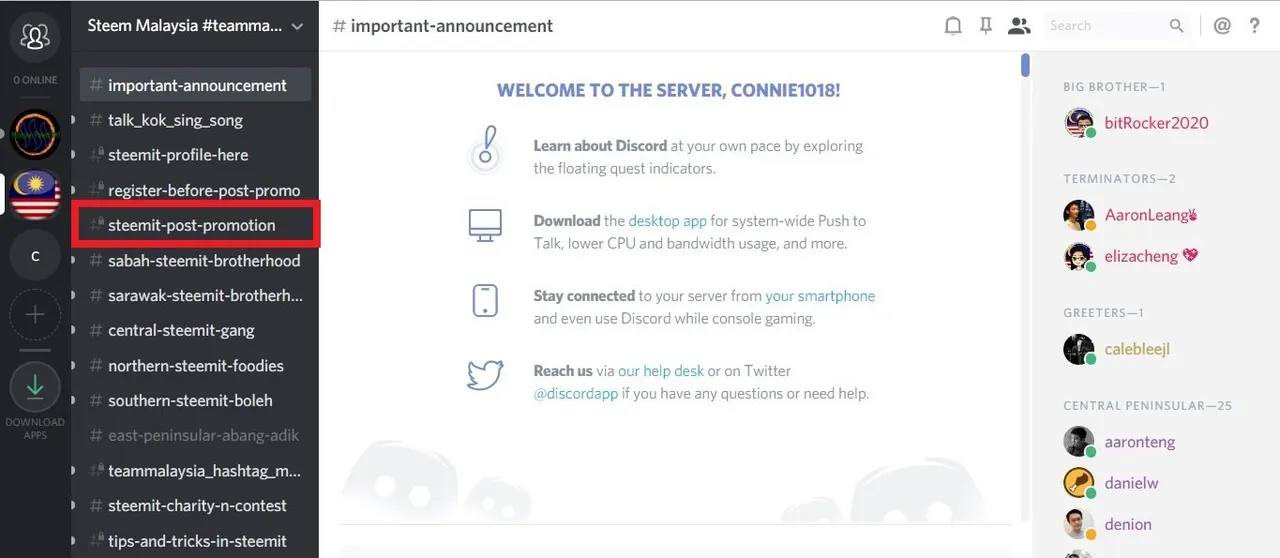Open the tips-and-tricks-in-steemit channel
This screenshot has width=1280, height=558.
[x=196, y=540]
